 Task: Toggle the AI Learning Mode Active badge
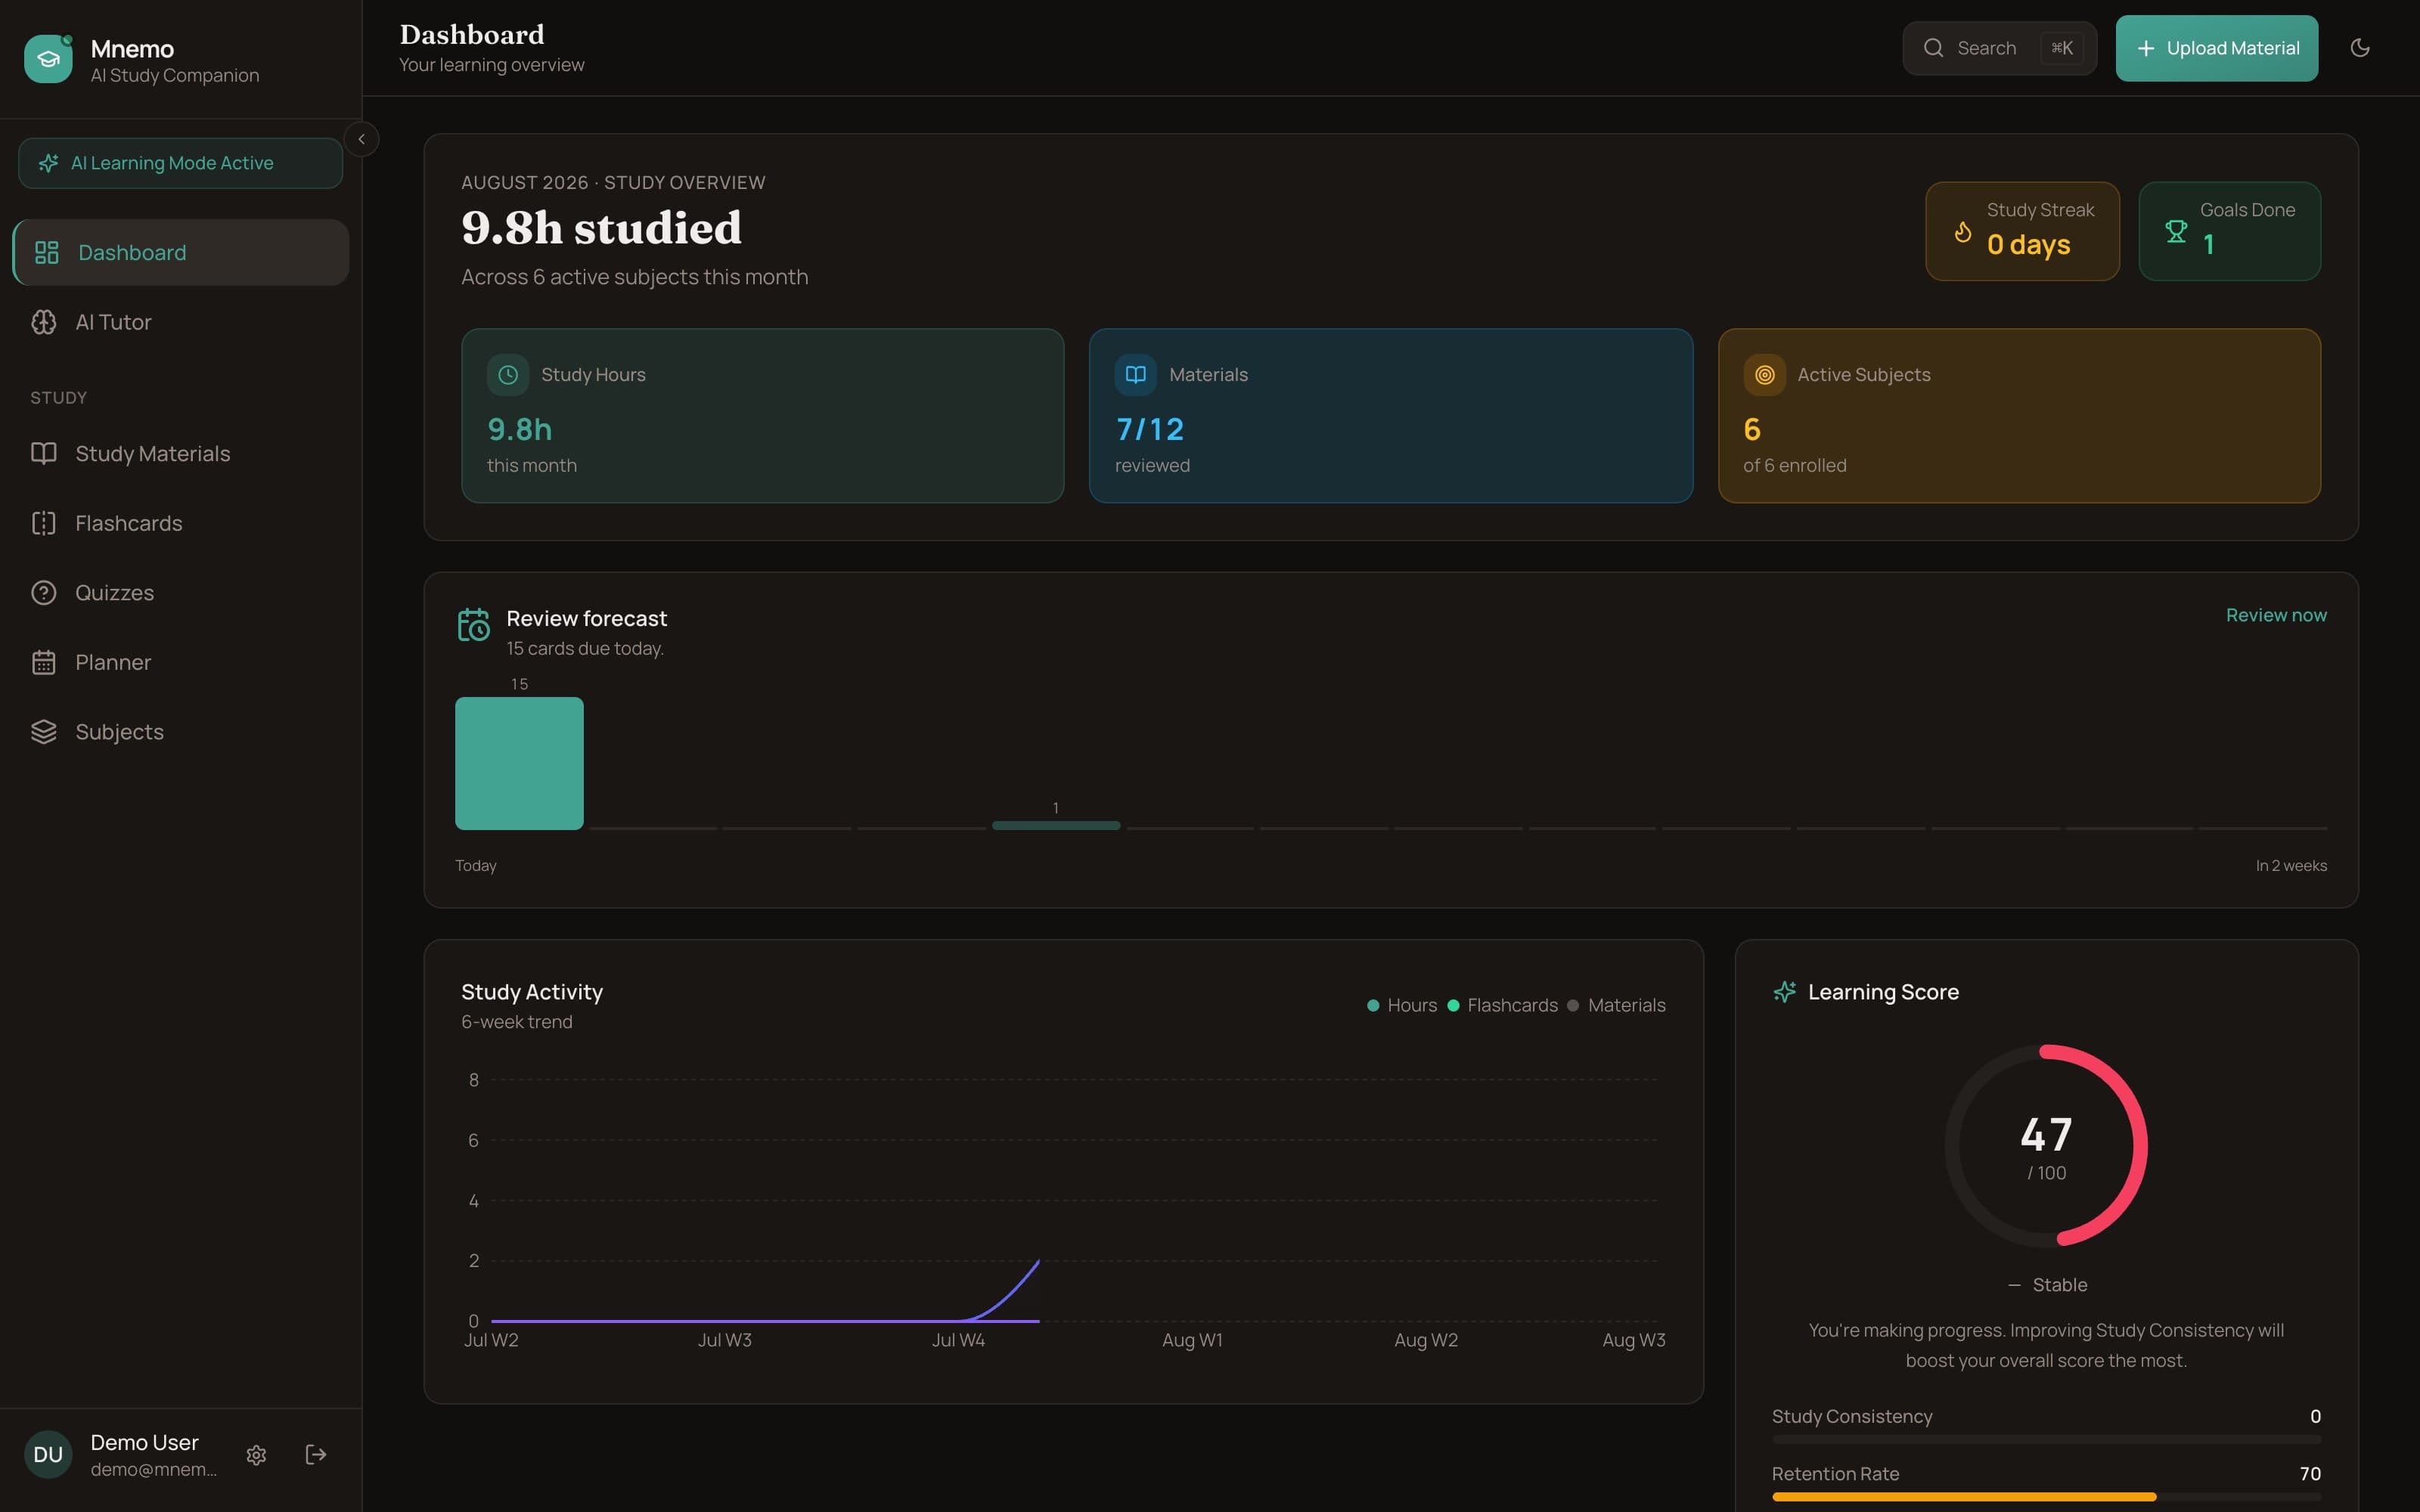(180, 163)
